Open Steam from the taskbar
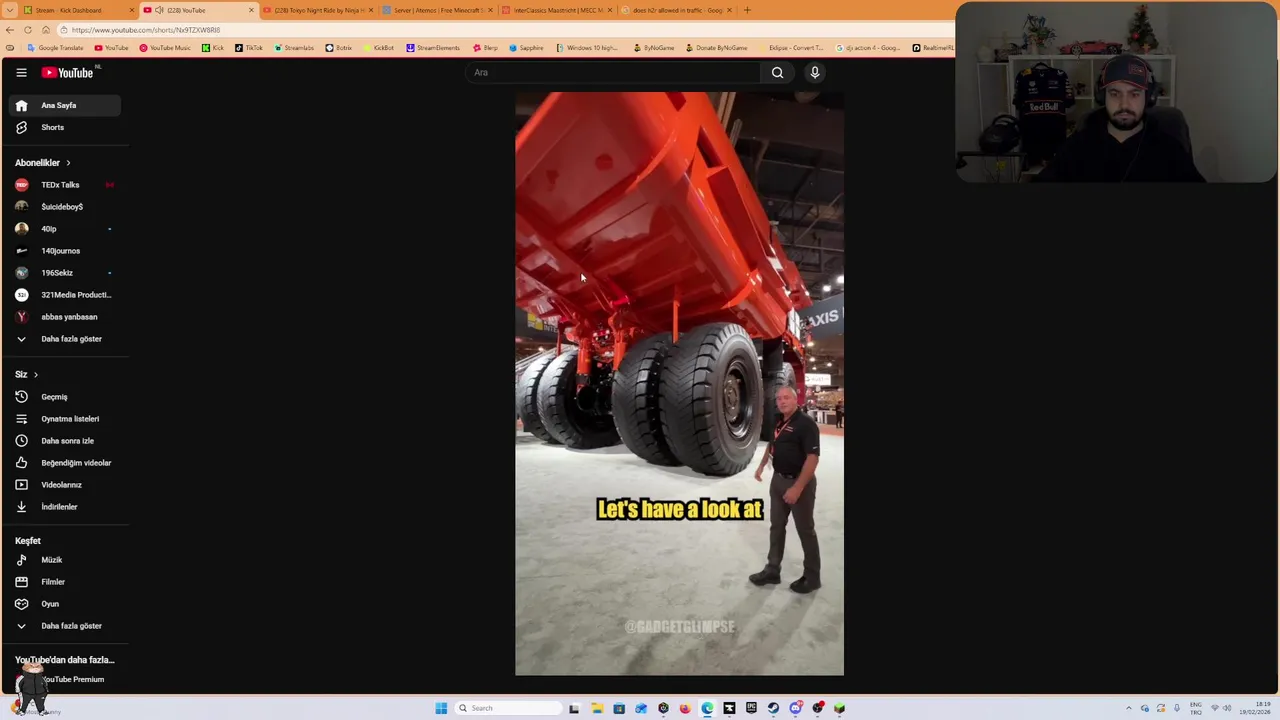Screen dimensions: 1280x720 click(x=773, y=708)
